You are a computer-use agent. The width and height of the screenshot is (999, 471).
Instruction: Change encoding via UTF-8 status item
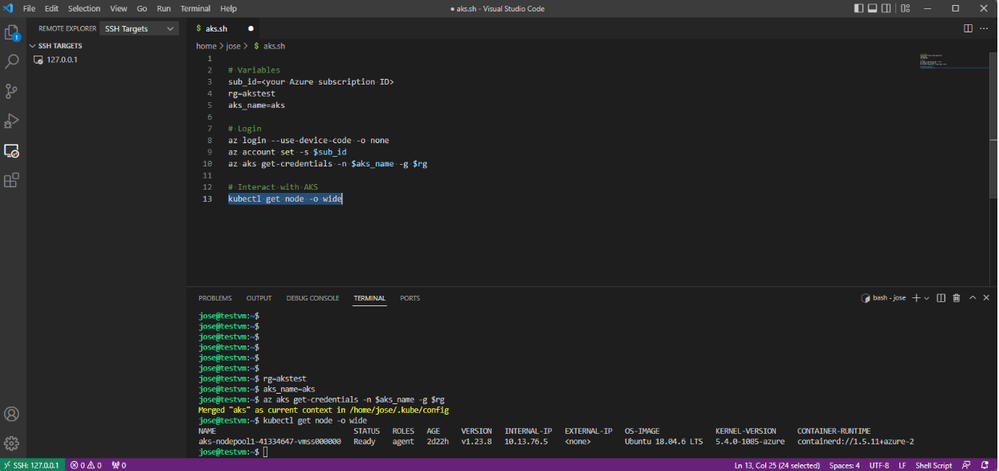(x=879, y=465)
